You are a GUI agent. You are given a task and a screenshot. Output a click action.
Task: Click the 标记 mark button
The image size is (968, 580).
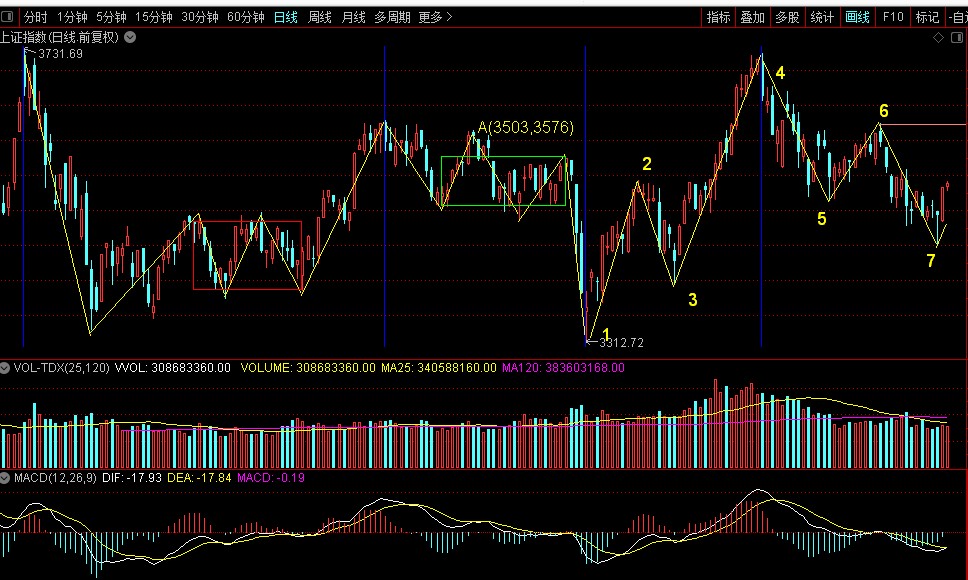[x=927, y=17]
